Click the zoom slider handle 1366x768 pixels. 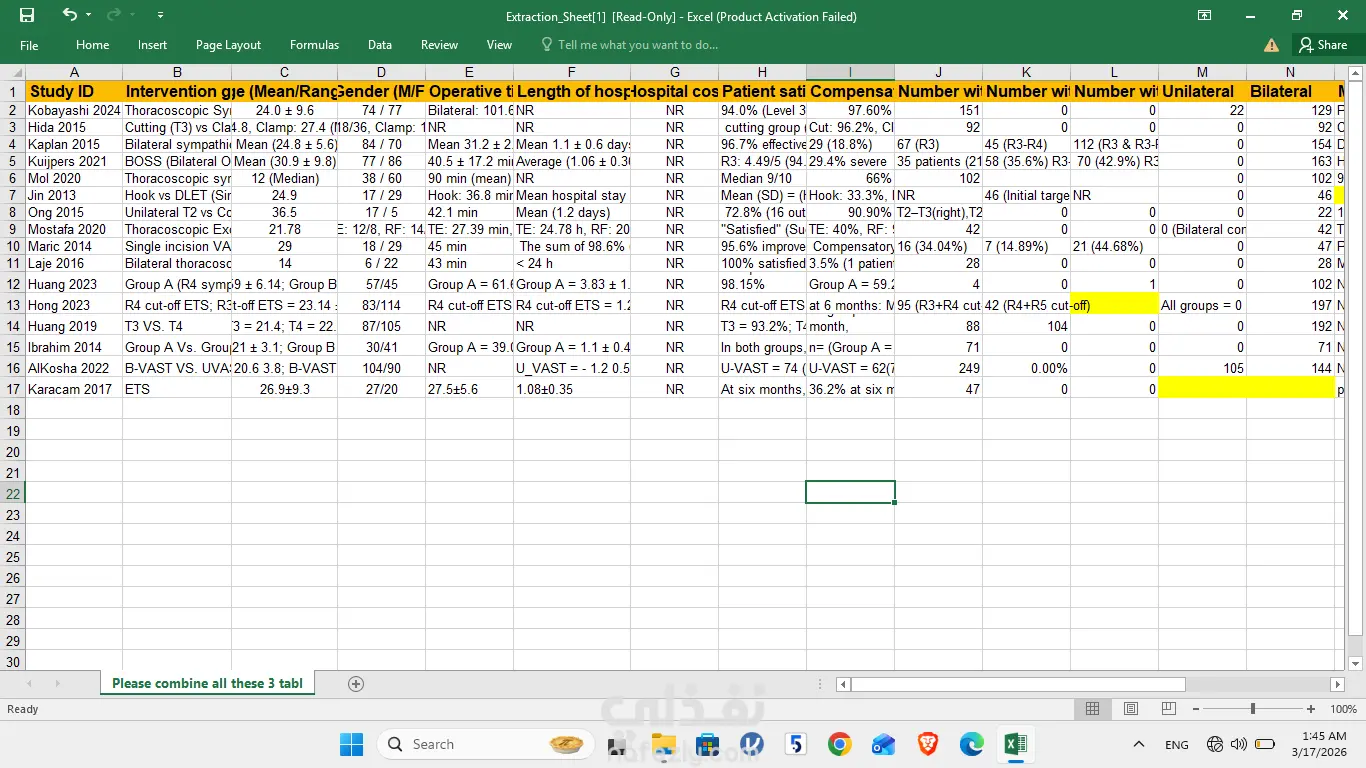1253,709
